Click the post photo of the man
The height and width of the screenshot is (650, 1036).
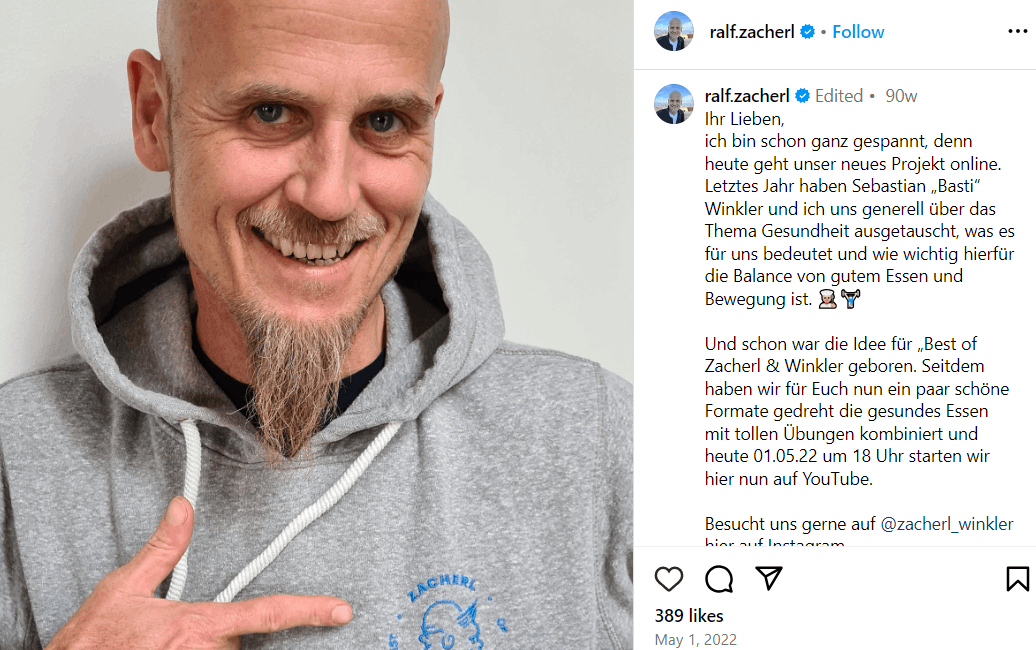[x=316, y=325]
